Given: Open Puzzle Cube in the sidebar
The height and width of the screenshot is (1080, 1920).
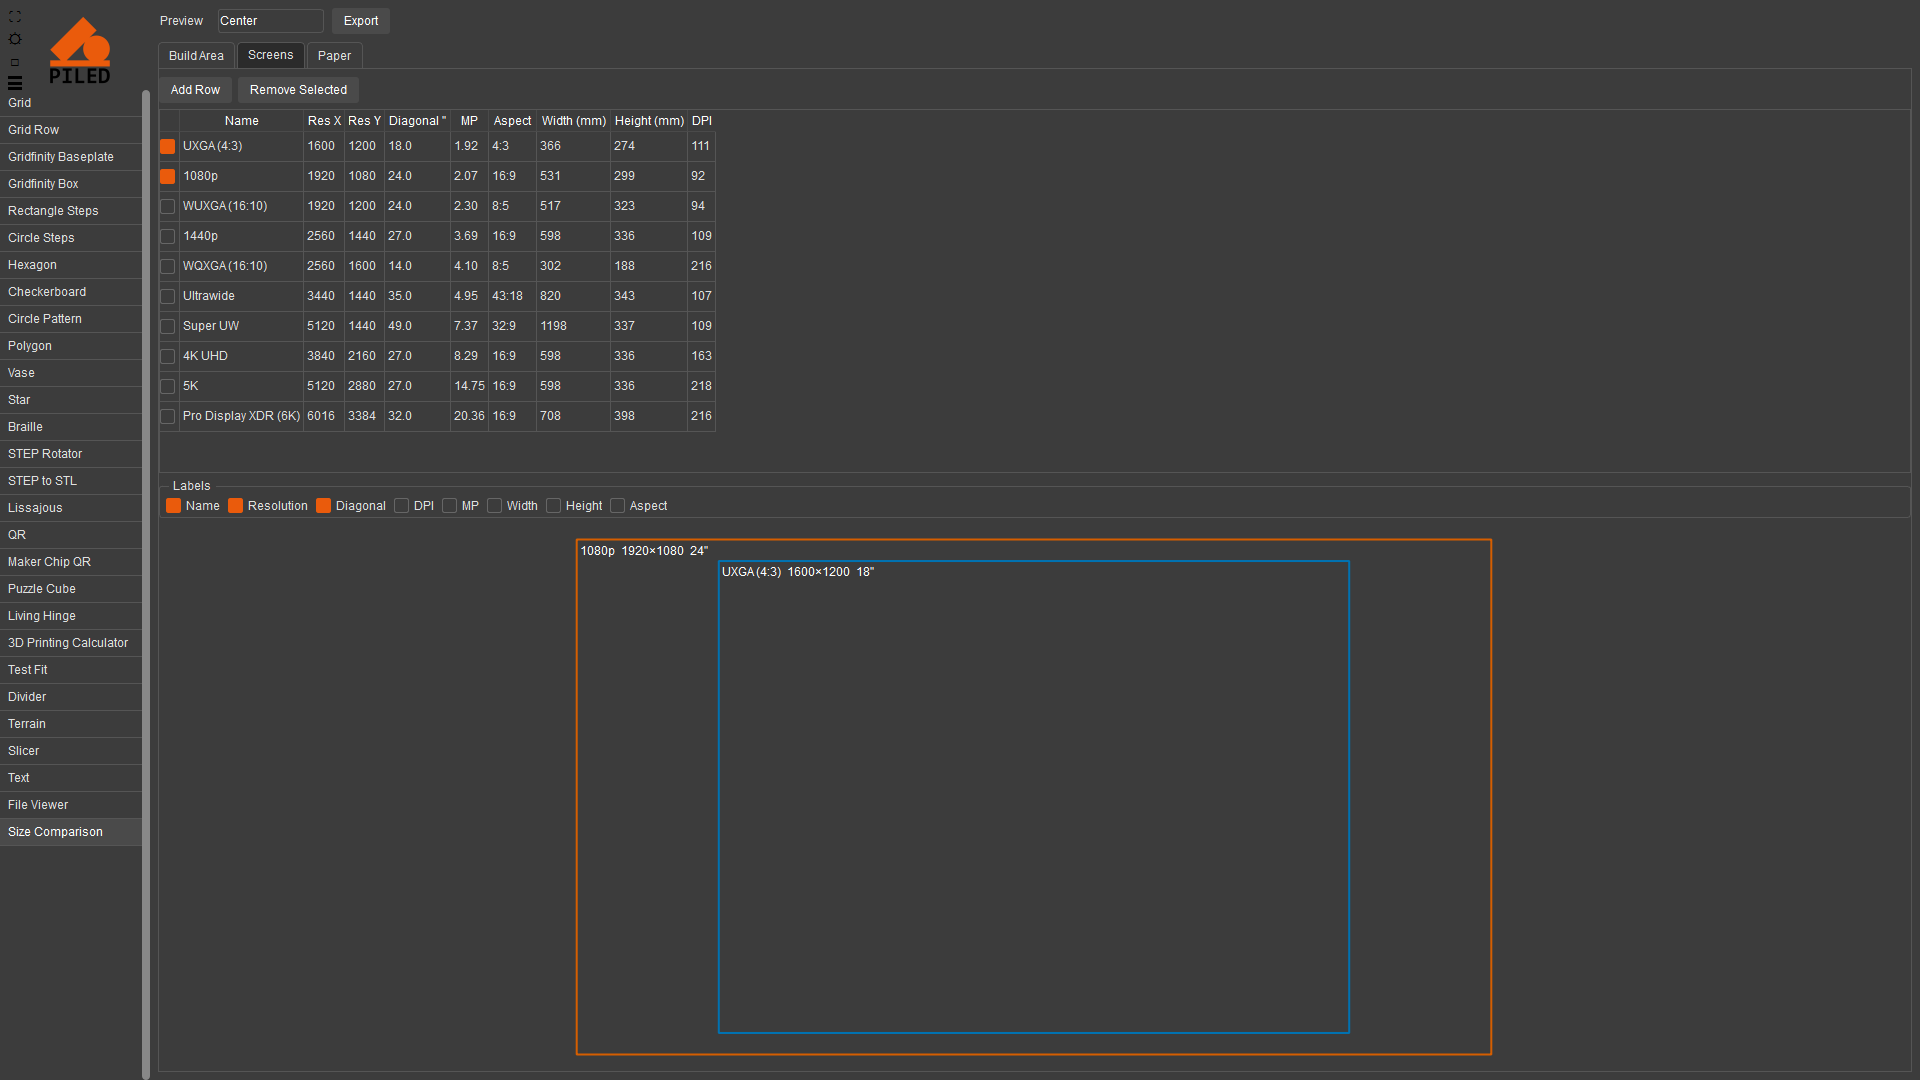Looking at the screenshot, I should tap(71, 589).
